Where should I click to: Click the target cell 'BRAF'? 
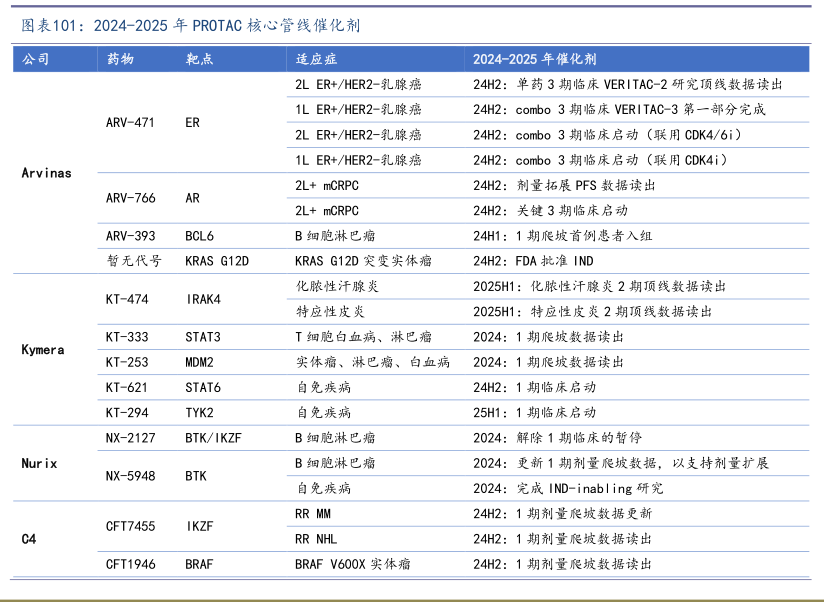(199, 564)
